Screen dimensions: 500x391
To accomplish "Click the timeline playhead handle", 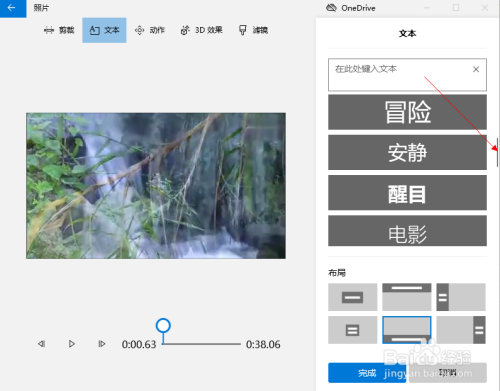I will [163, 326].
